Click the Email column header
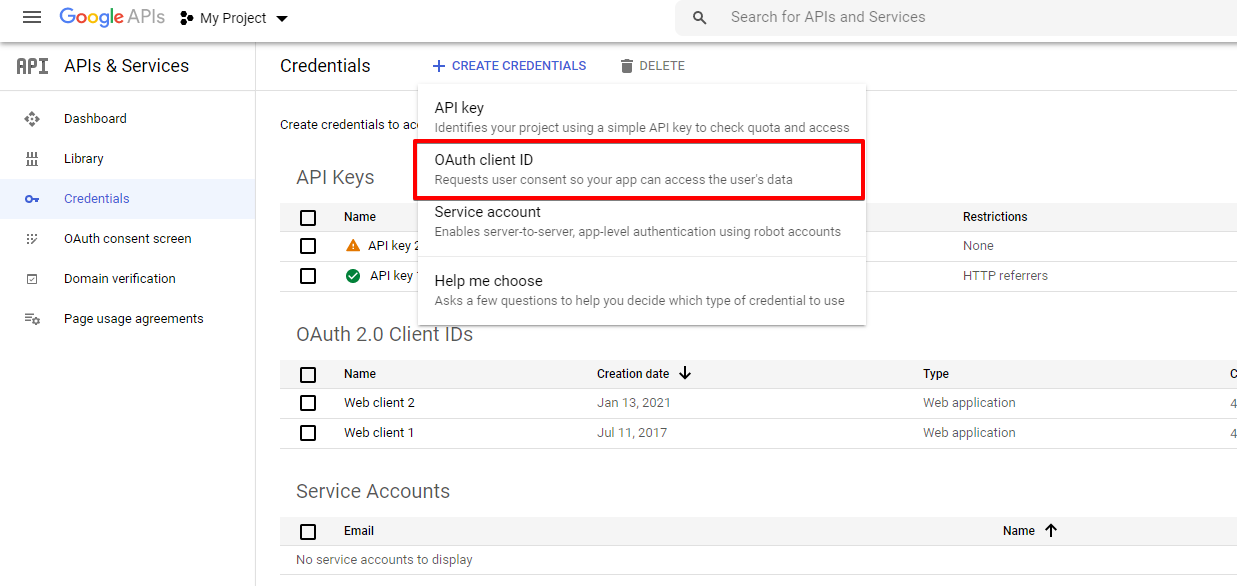Image resolution: width=1237 pixels, height=586 pixels. (x=359, y=531)
